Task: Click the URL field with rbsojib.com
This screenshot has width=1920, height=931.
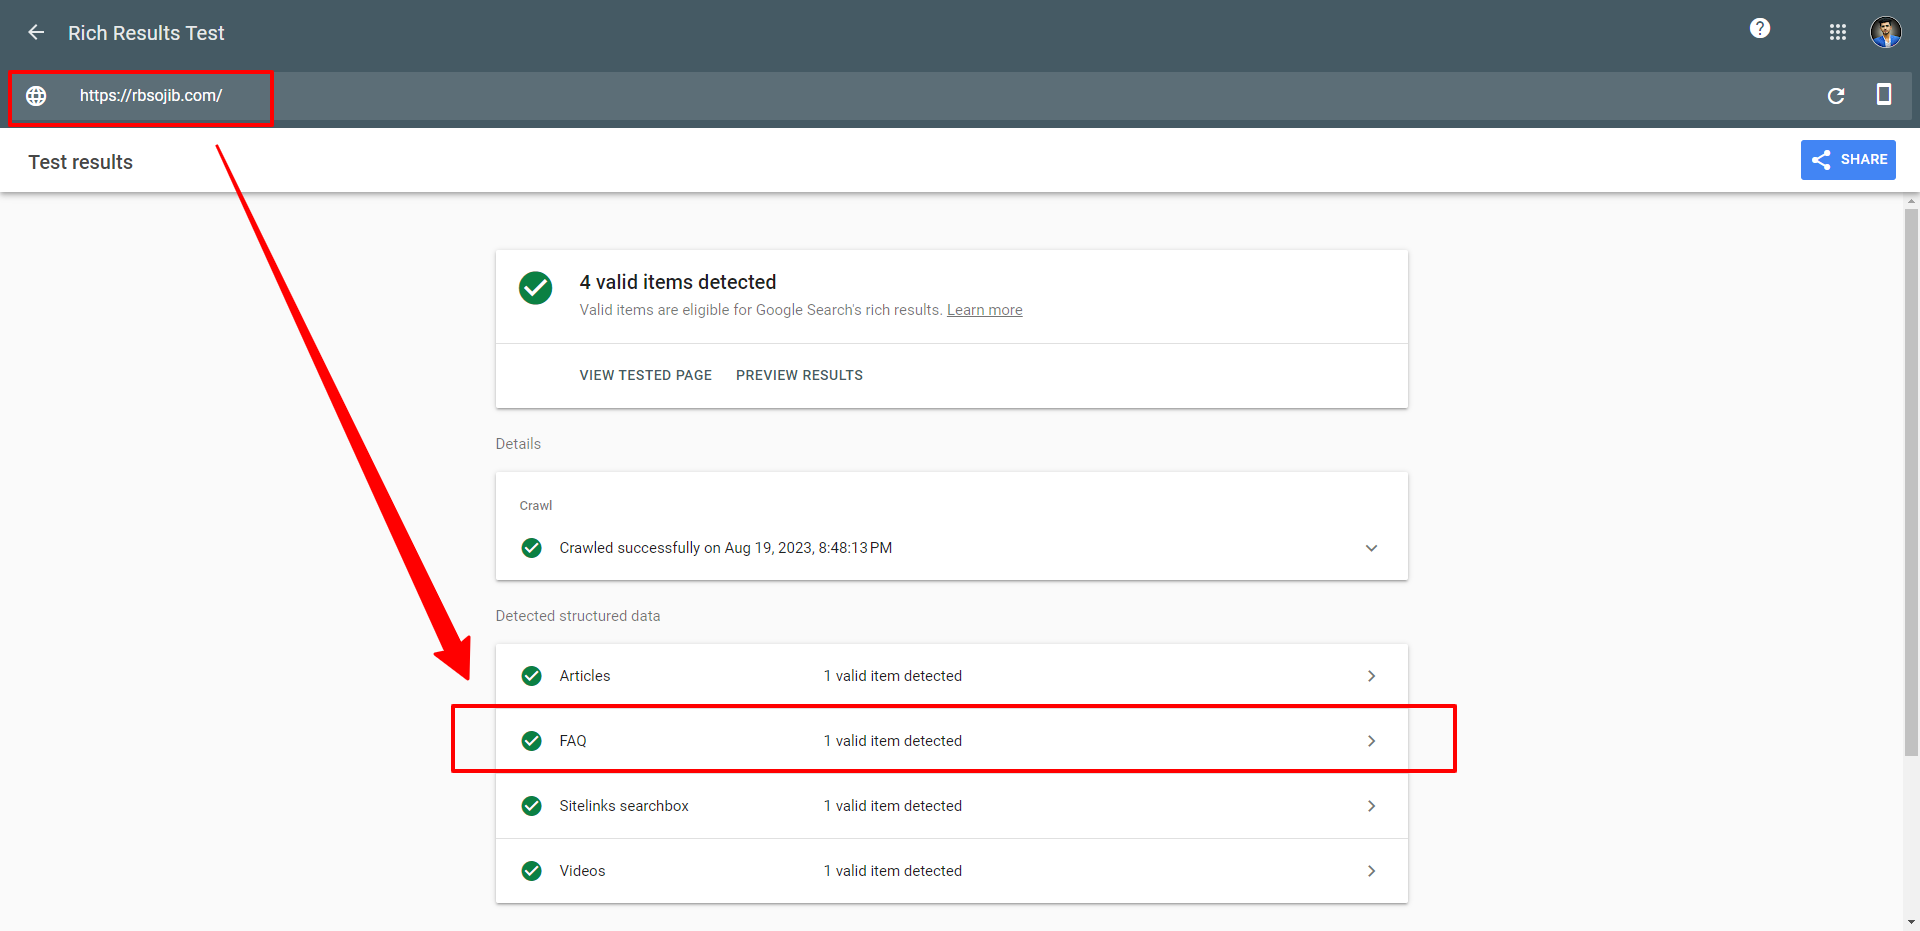Action: [x=151, y=96]
